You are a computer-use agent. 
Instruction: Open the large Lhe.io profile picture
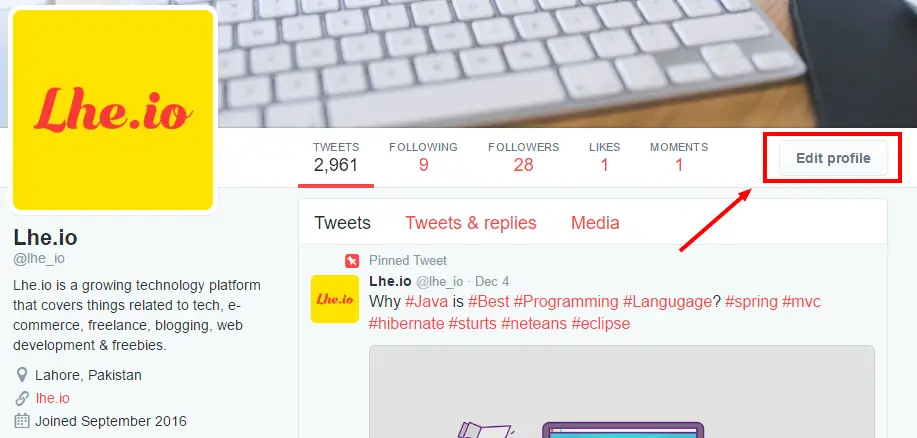113,110
